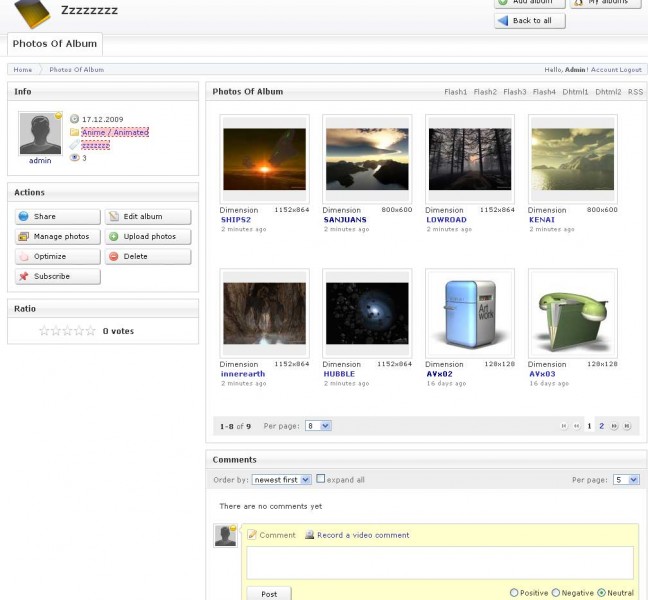
Task: Click the album book icon beside Zzzzzzzz
Action: [32, 13]
